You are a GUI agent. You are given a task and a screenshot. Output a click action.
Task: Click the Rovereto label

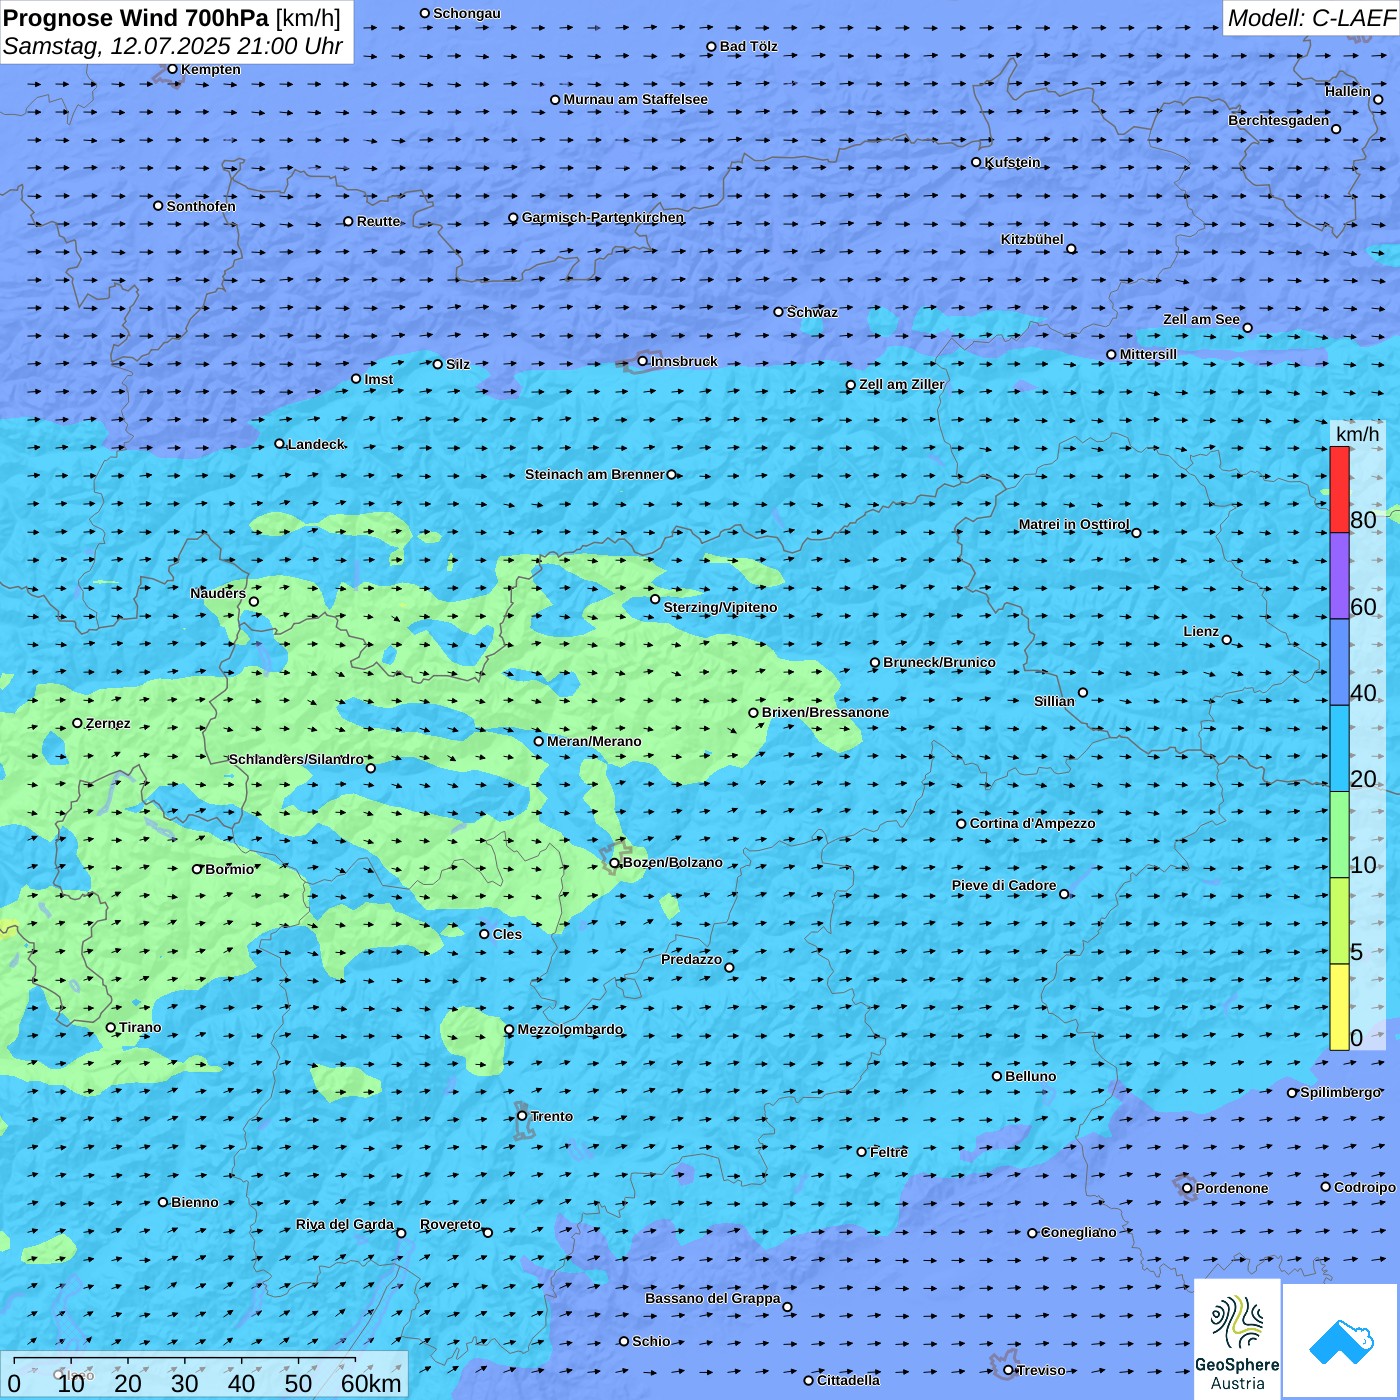450,1224
